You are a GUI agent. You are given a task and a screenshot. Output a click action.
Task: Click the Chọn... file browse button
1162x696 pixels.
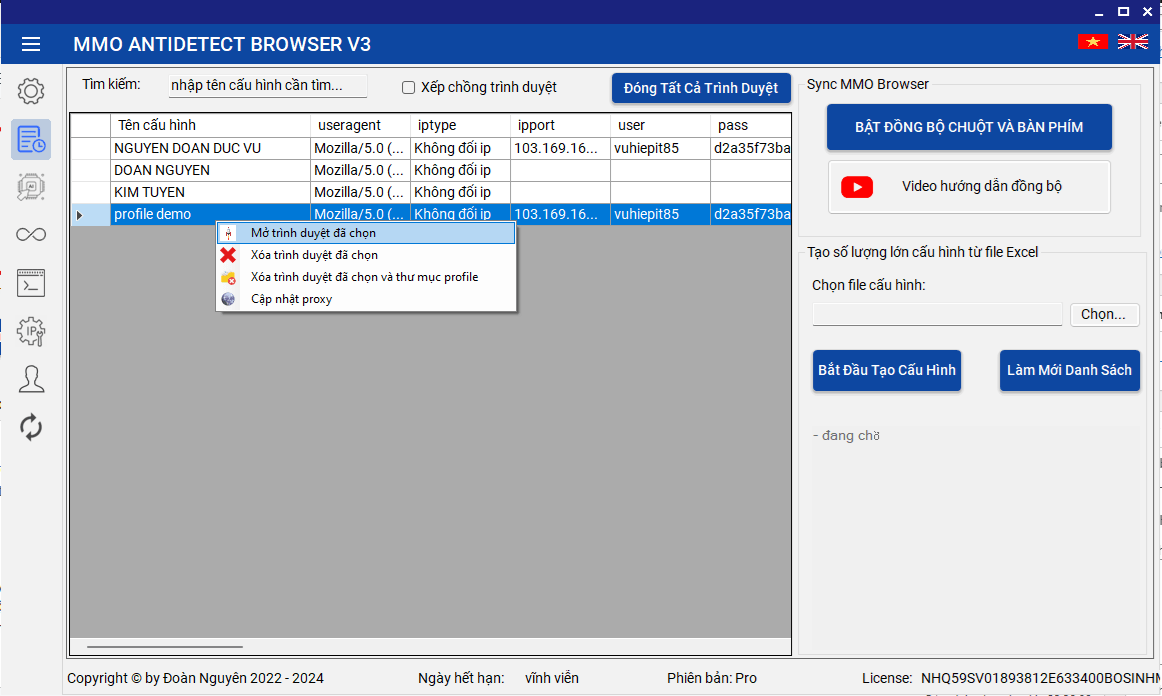[x=1104, y=314]
